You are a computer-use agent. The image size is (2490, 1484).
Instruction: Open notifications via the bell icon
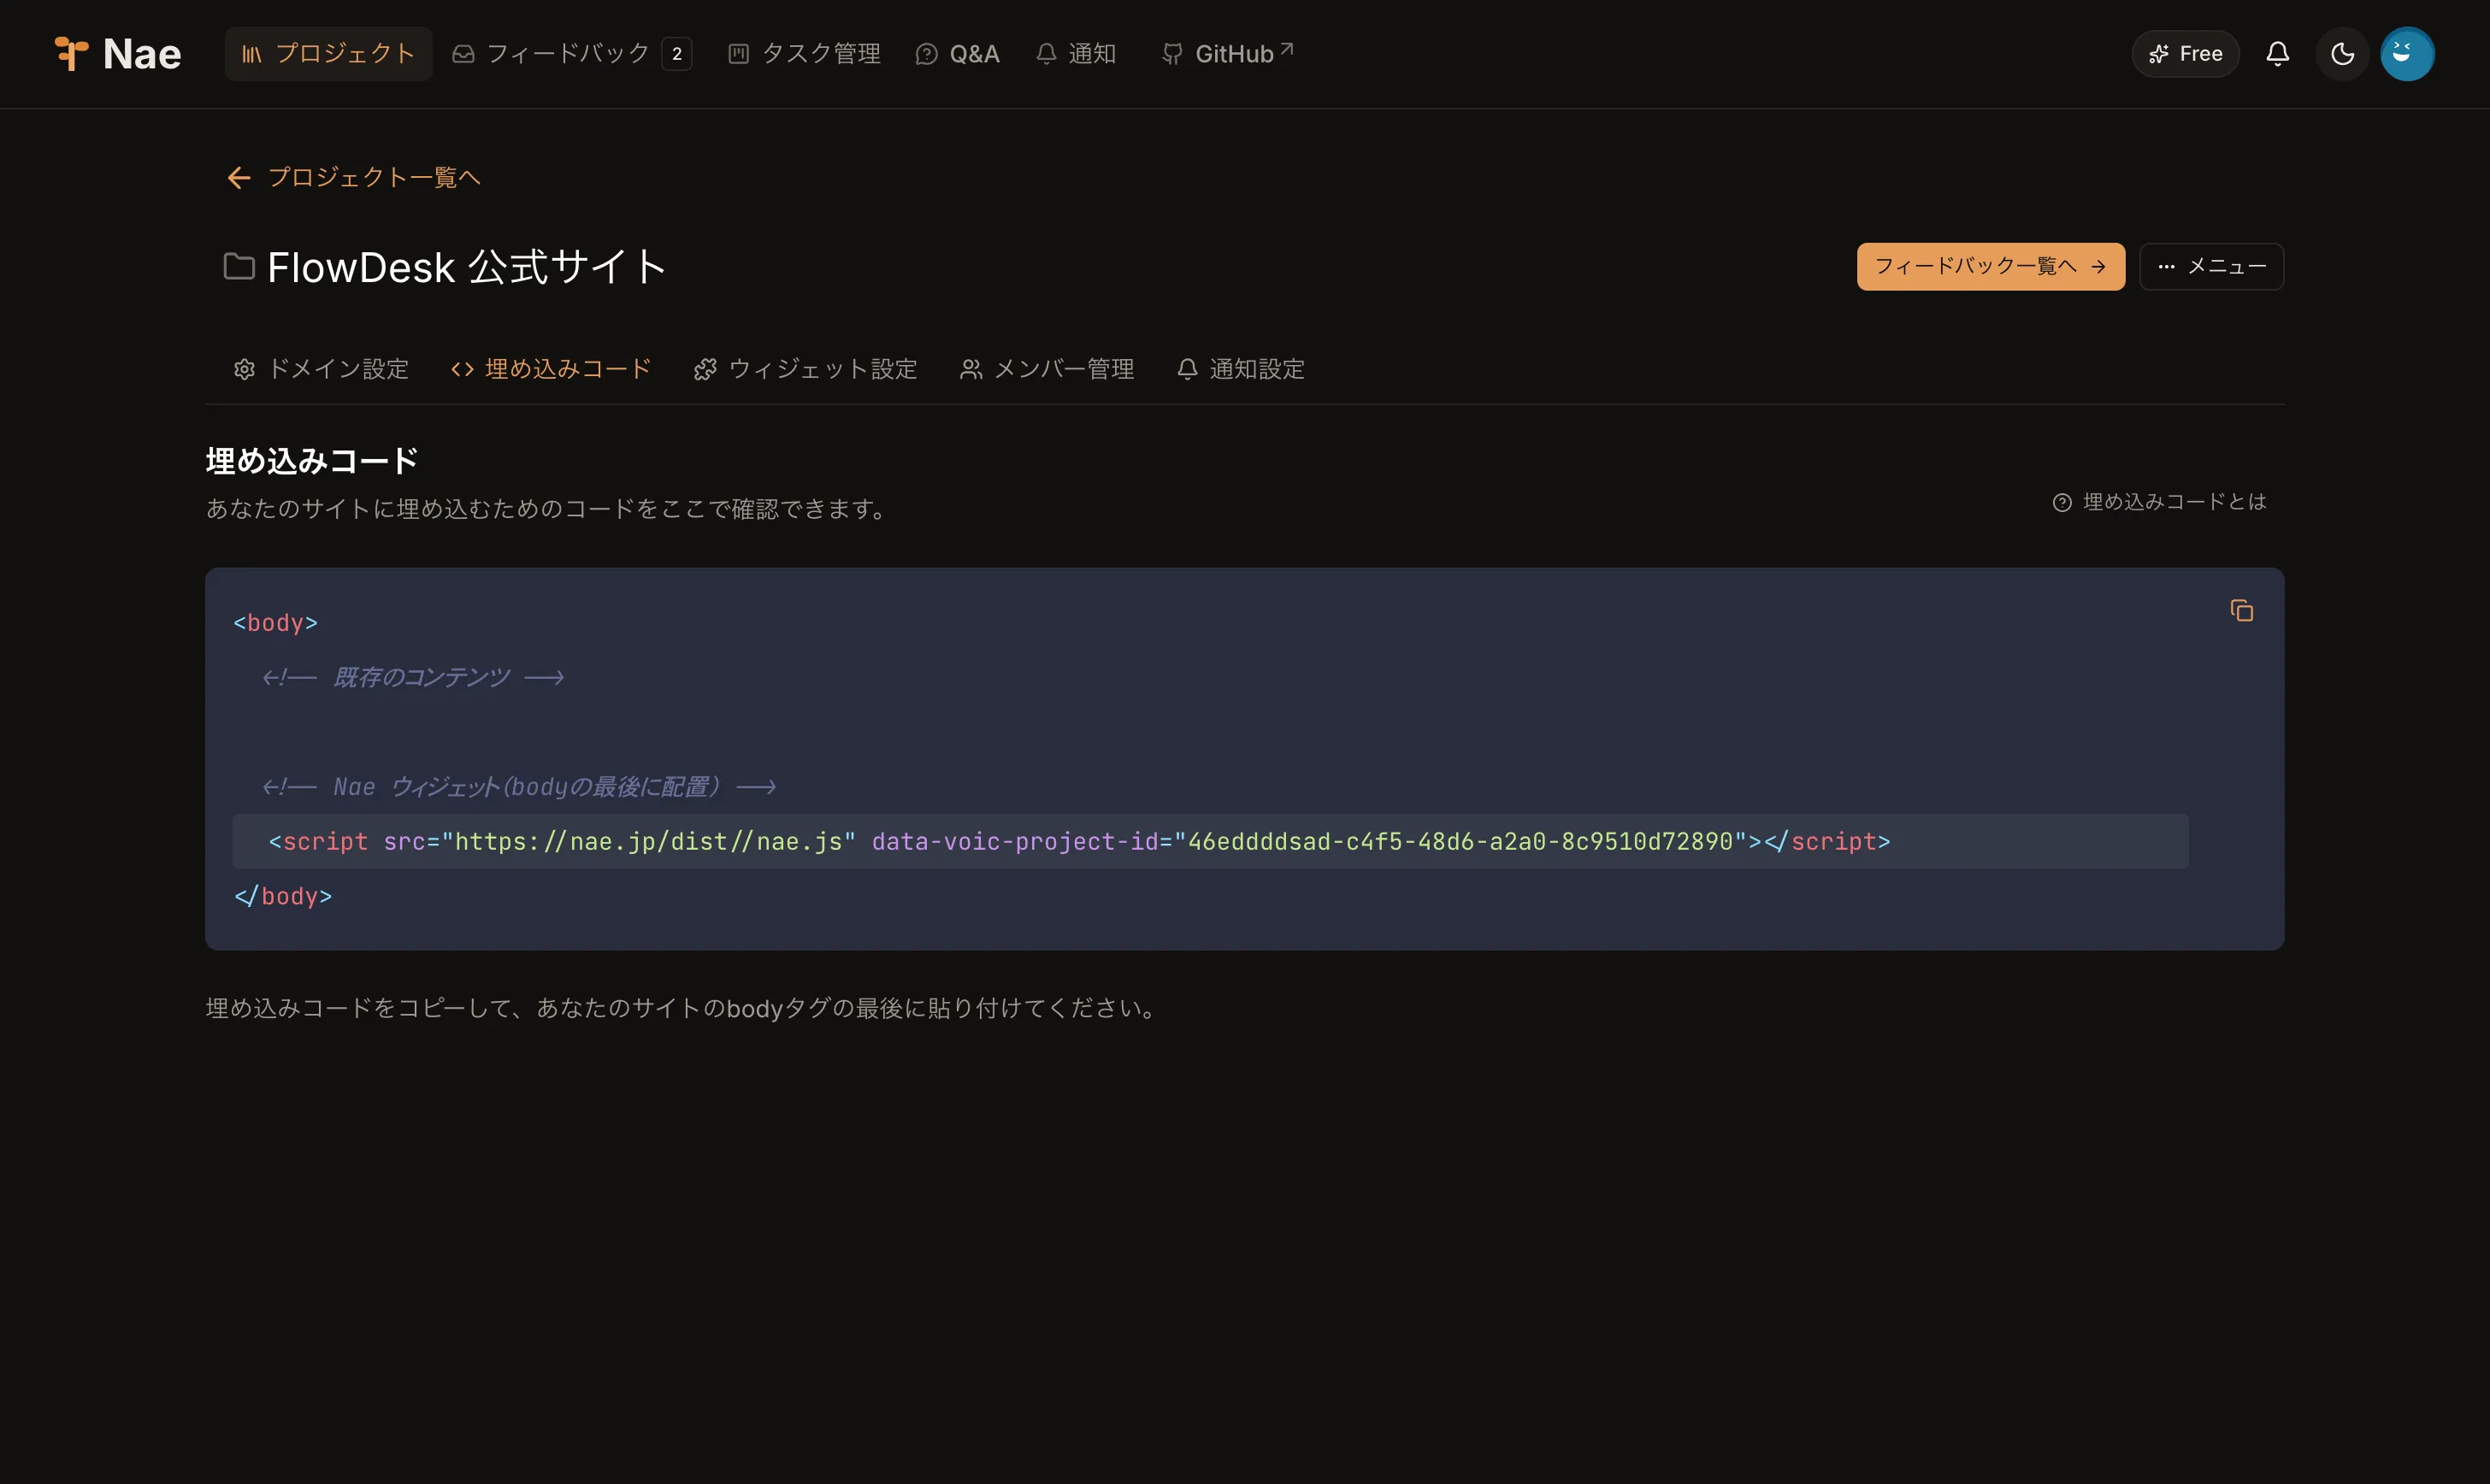point(2278,54)
